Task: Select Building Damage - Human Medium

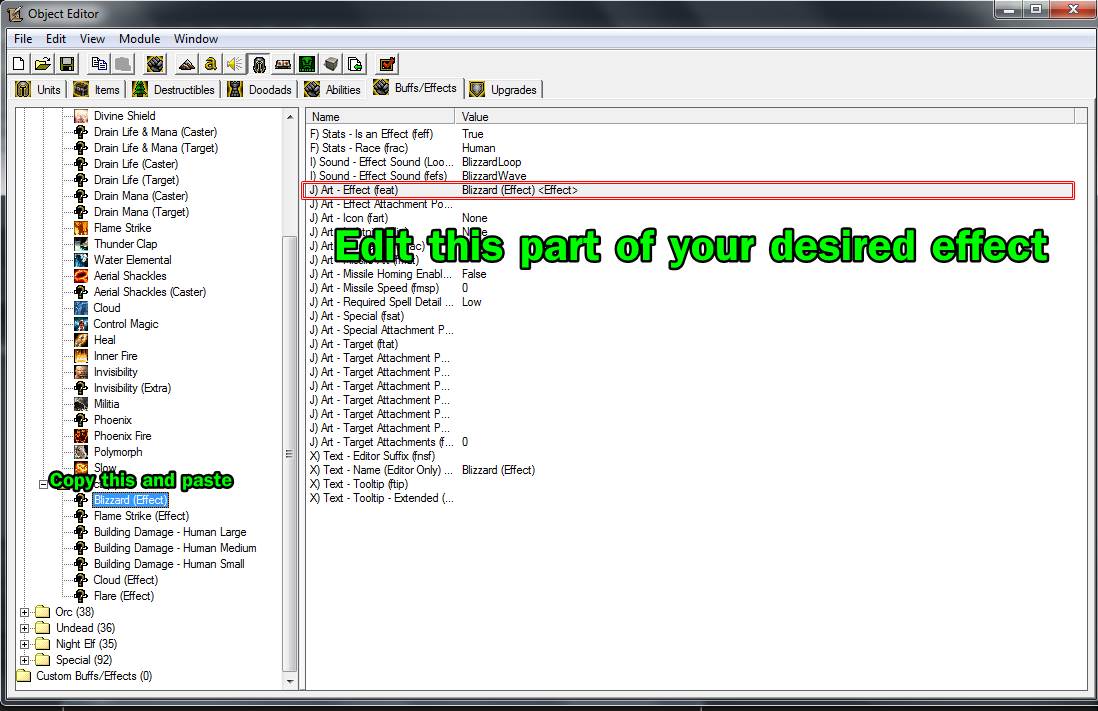Action: click(x=175, y=548)
